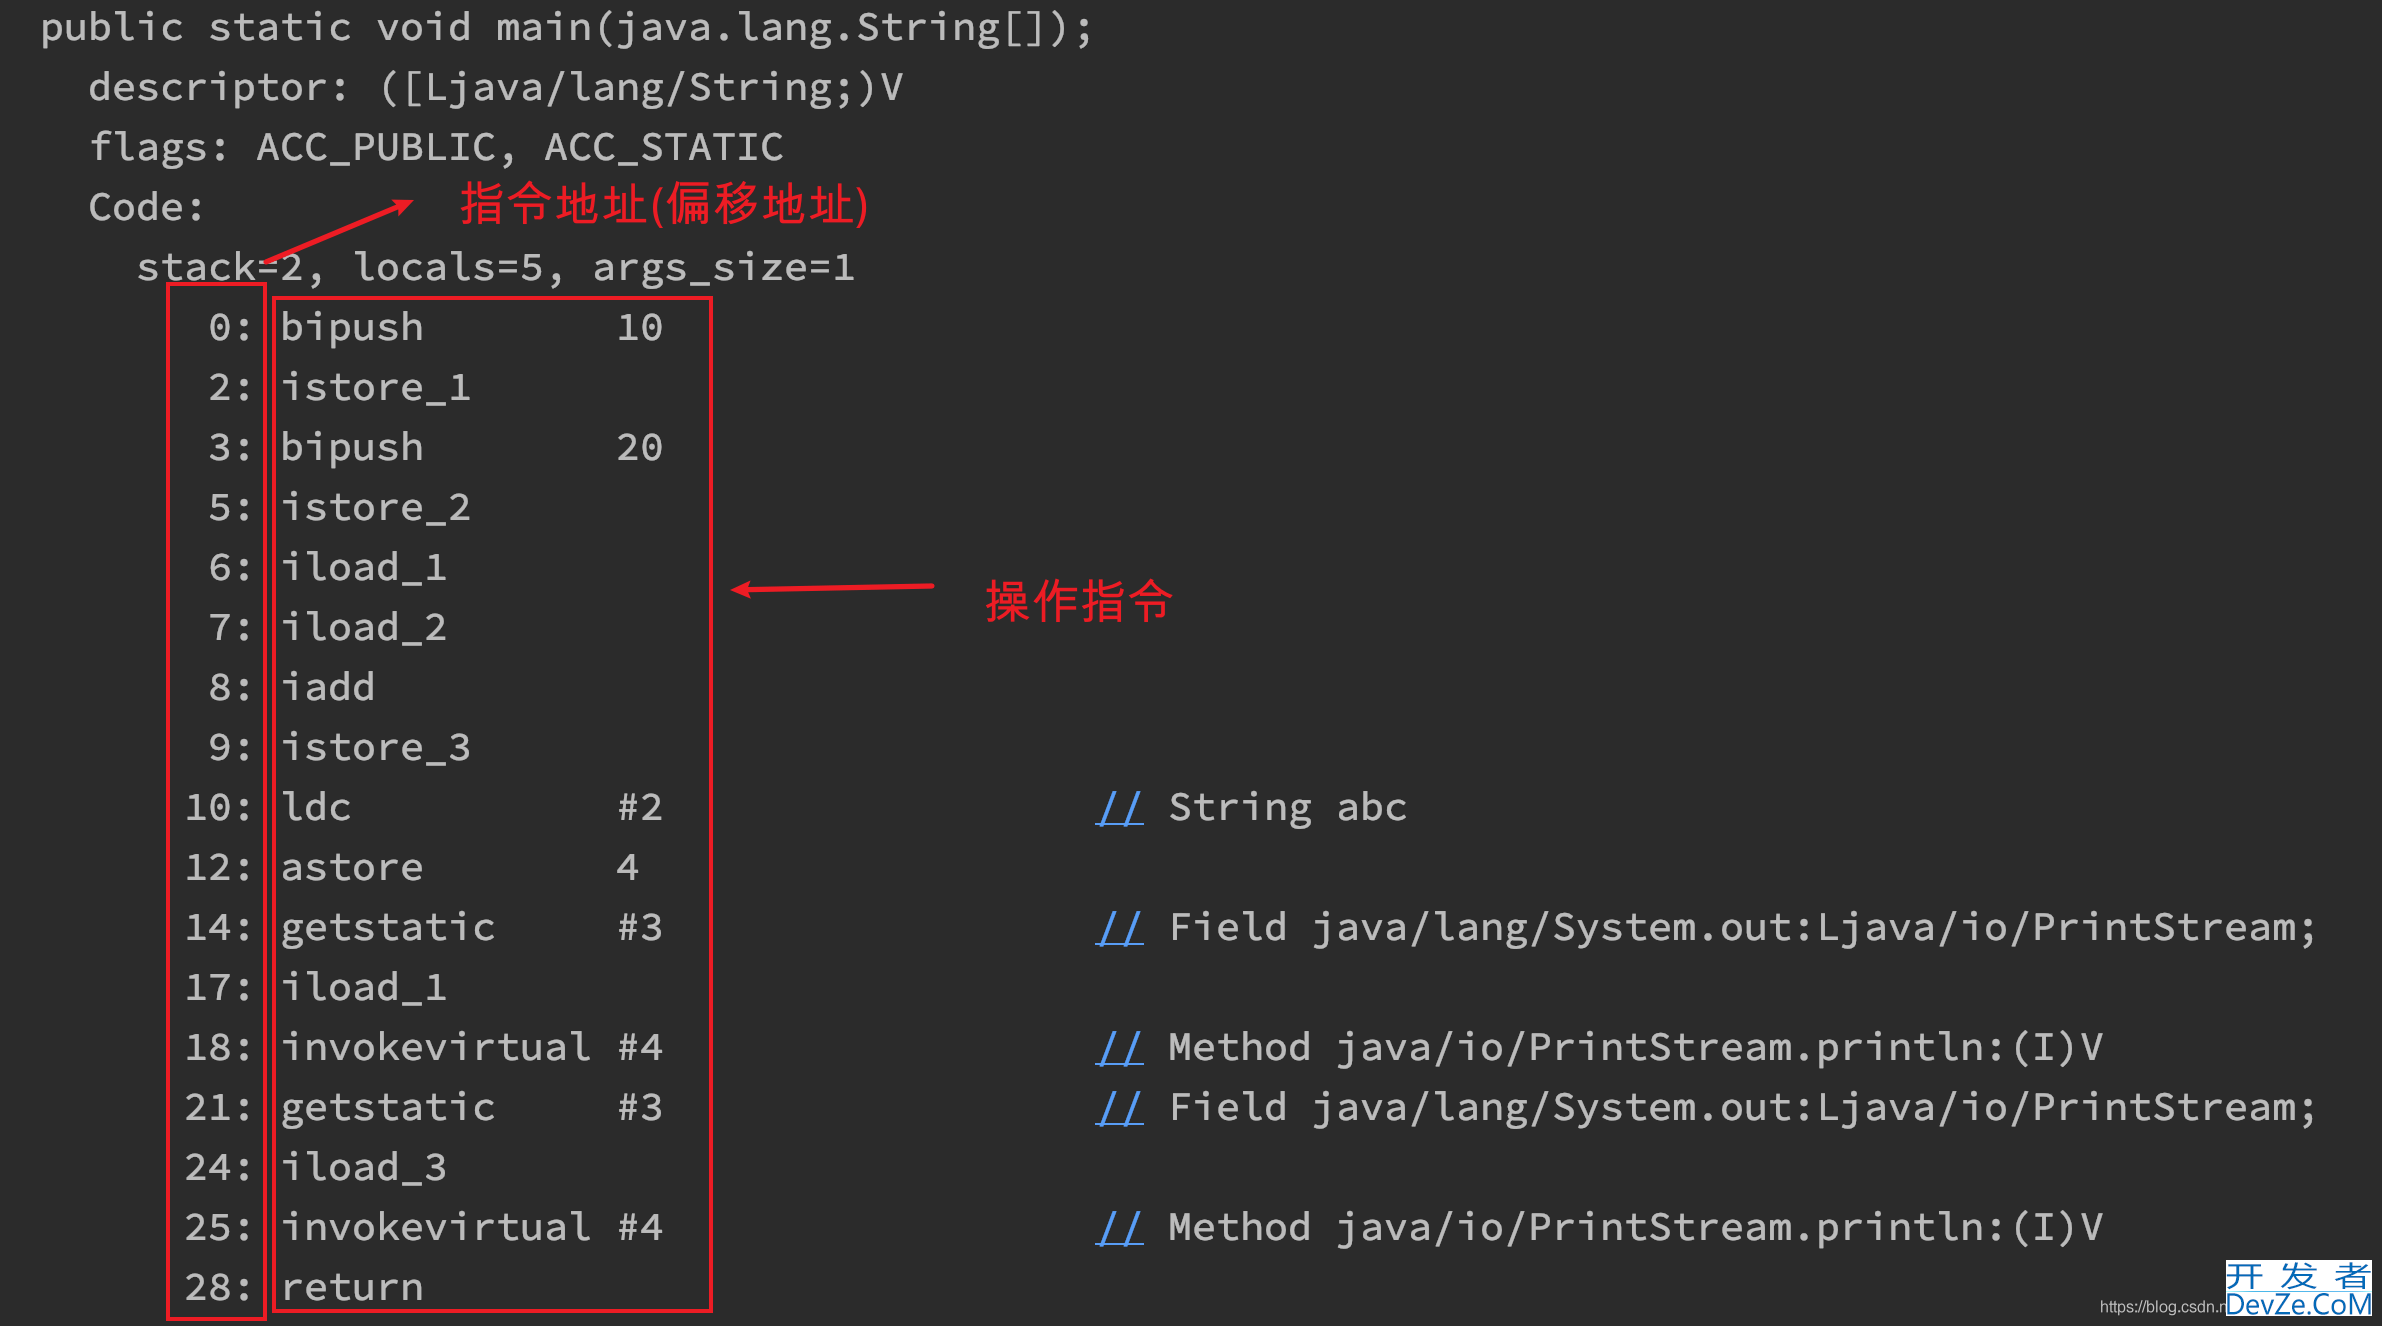The image size is (2382, 1326).
Task: Click the "istore_3" instruction at offset 9
Action: pos(375,748)
